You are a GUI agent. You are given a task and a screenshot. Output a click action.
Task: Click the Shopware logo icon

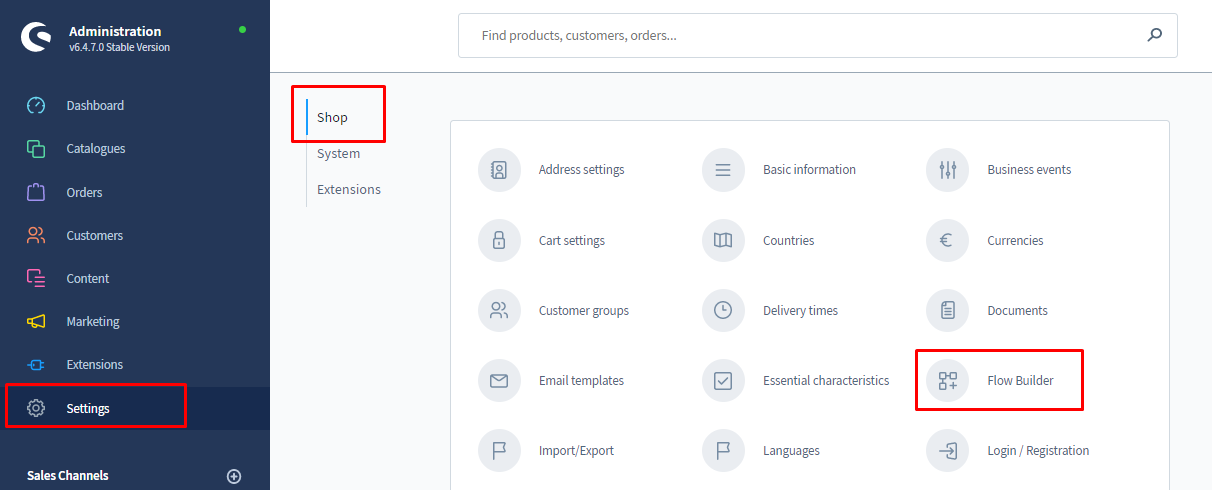pos(36,37)
